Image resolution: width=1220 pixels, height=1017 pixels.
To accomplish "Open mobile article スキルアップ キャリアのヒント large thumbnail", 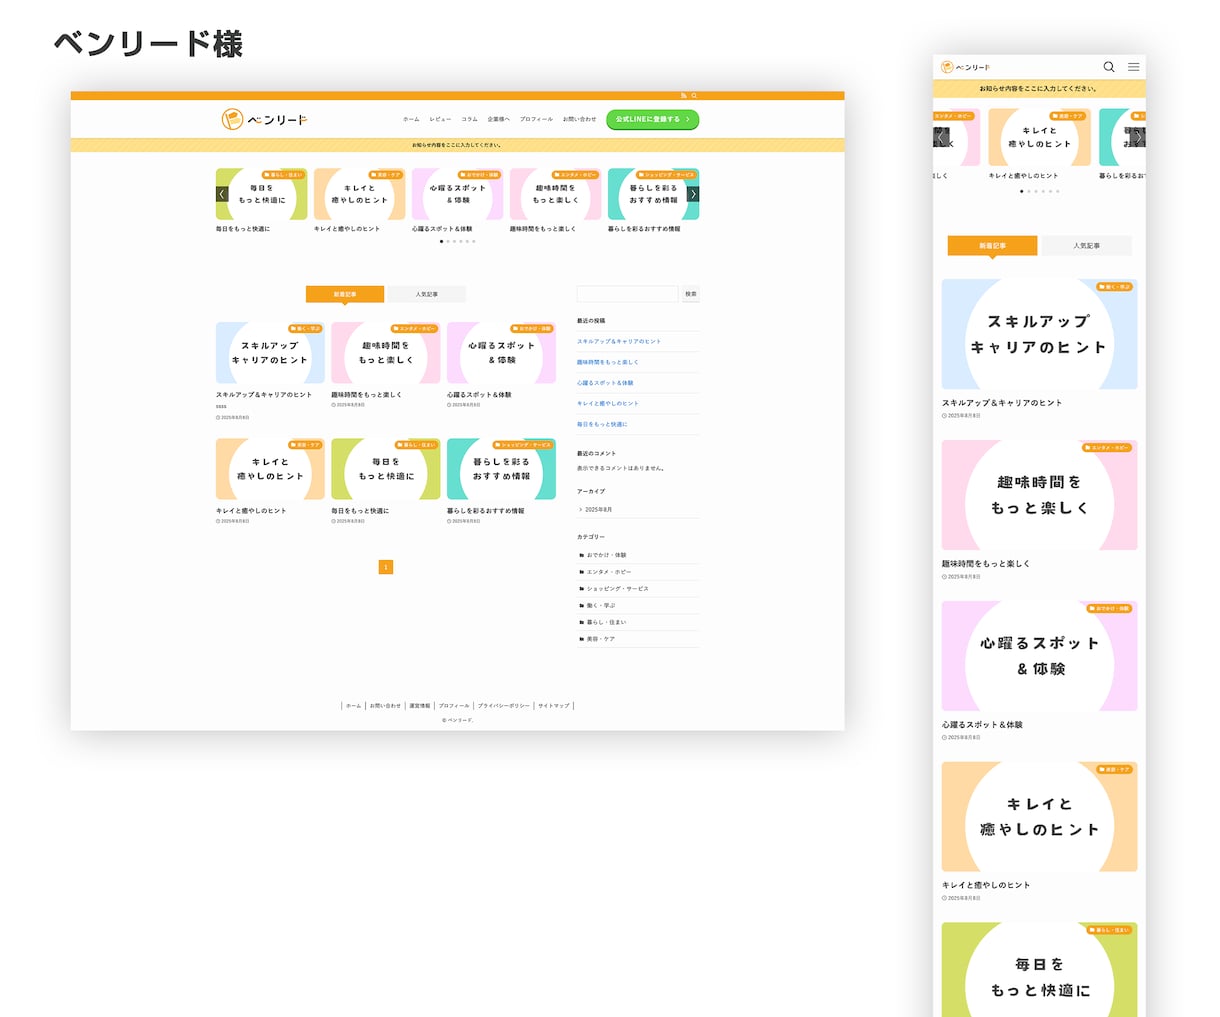I will (1039, 334).
